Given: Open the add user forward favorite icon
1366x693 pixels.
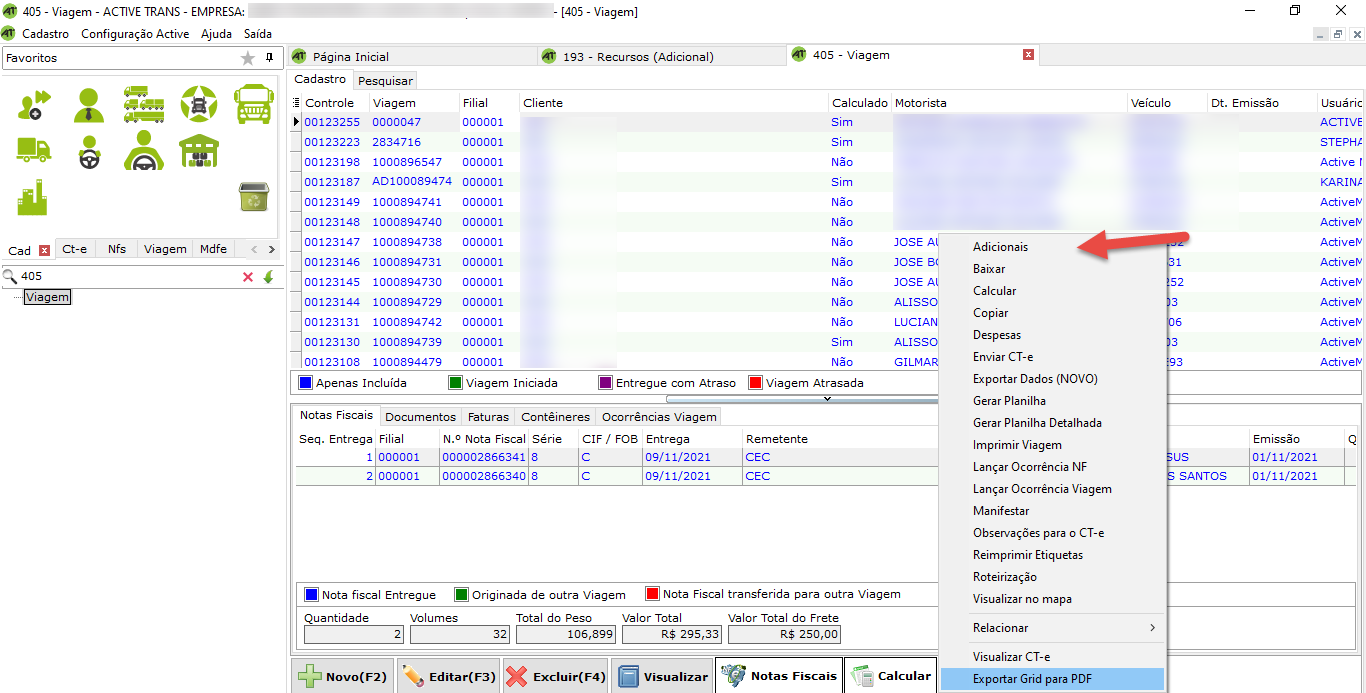Looking at the screenshot, I should 34,104.
